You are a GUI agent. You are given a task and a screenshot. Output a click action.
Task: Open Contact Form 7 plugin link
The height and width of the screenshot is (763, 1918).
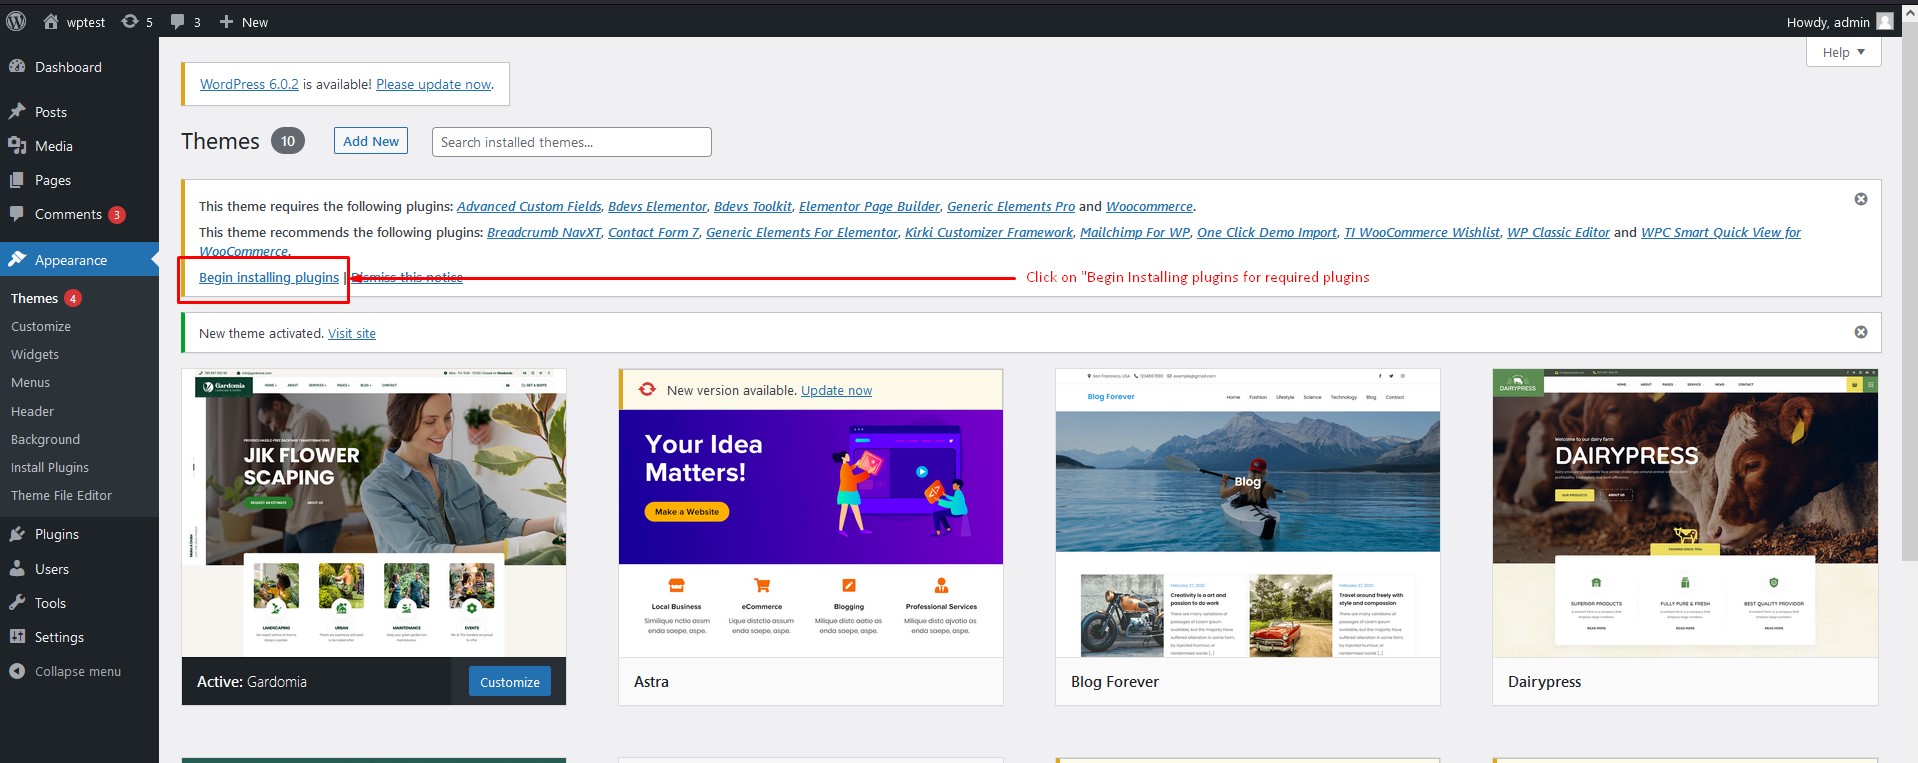click(x=653, y=232)
